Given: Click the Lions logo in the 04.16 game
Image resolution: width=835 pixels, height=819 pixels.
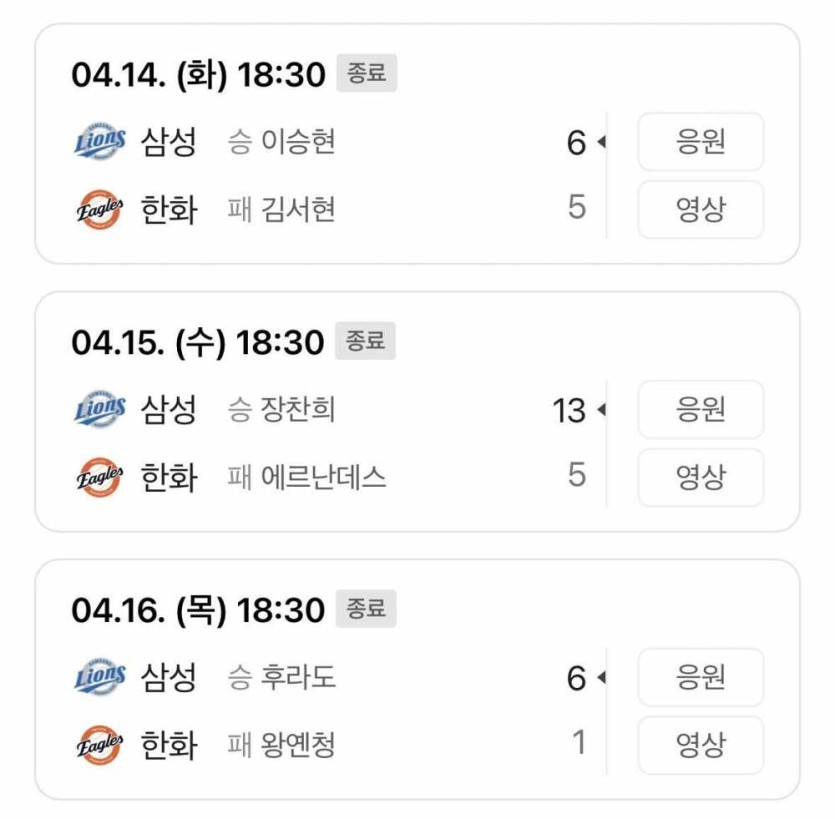Looking at the screenshot, I should pyautogui.click(x=100, y=678).
